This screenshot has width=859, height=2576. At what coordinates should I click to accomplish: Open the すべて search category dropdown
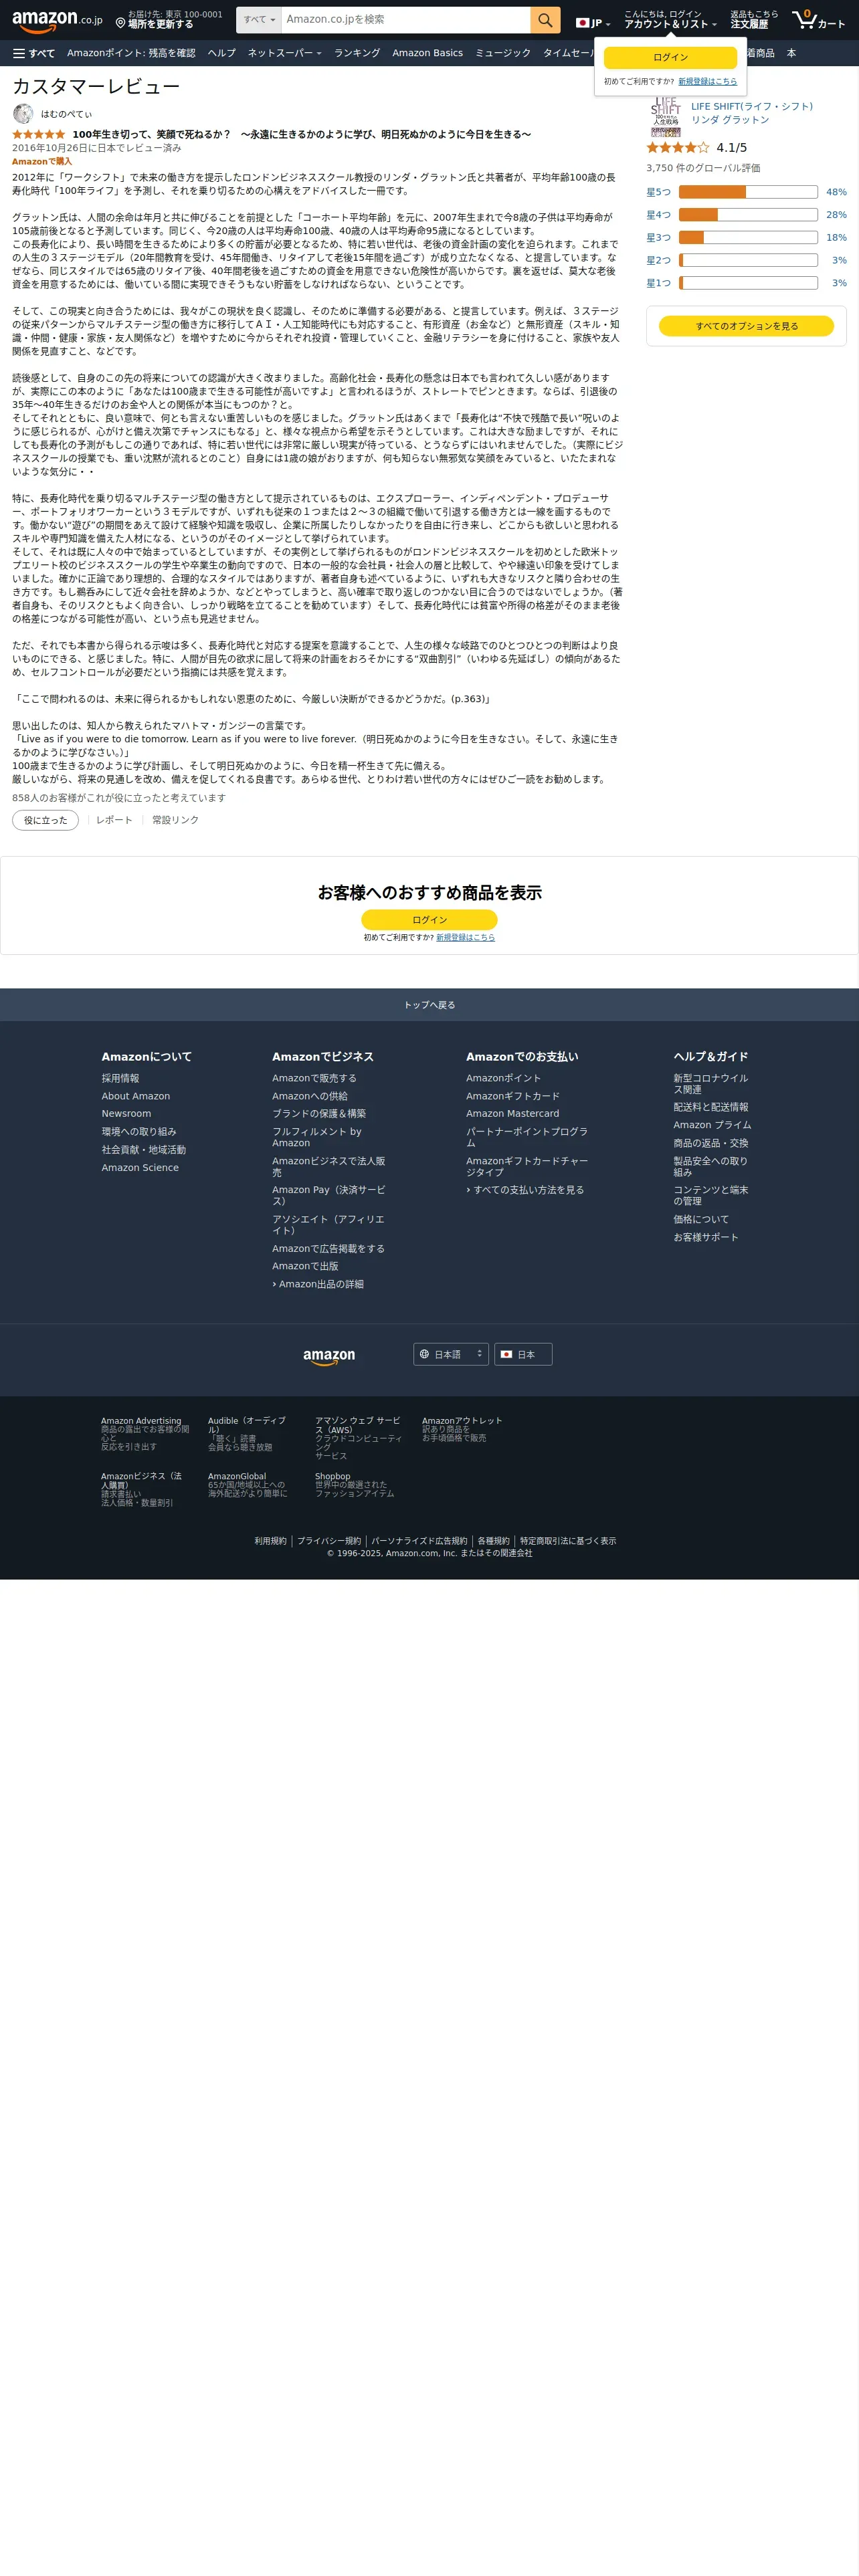tap(259, 20)
